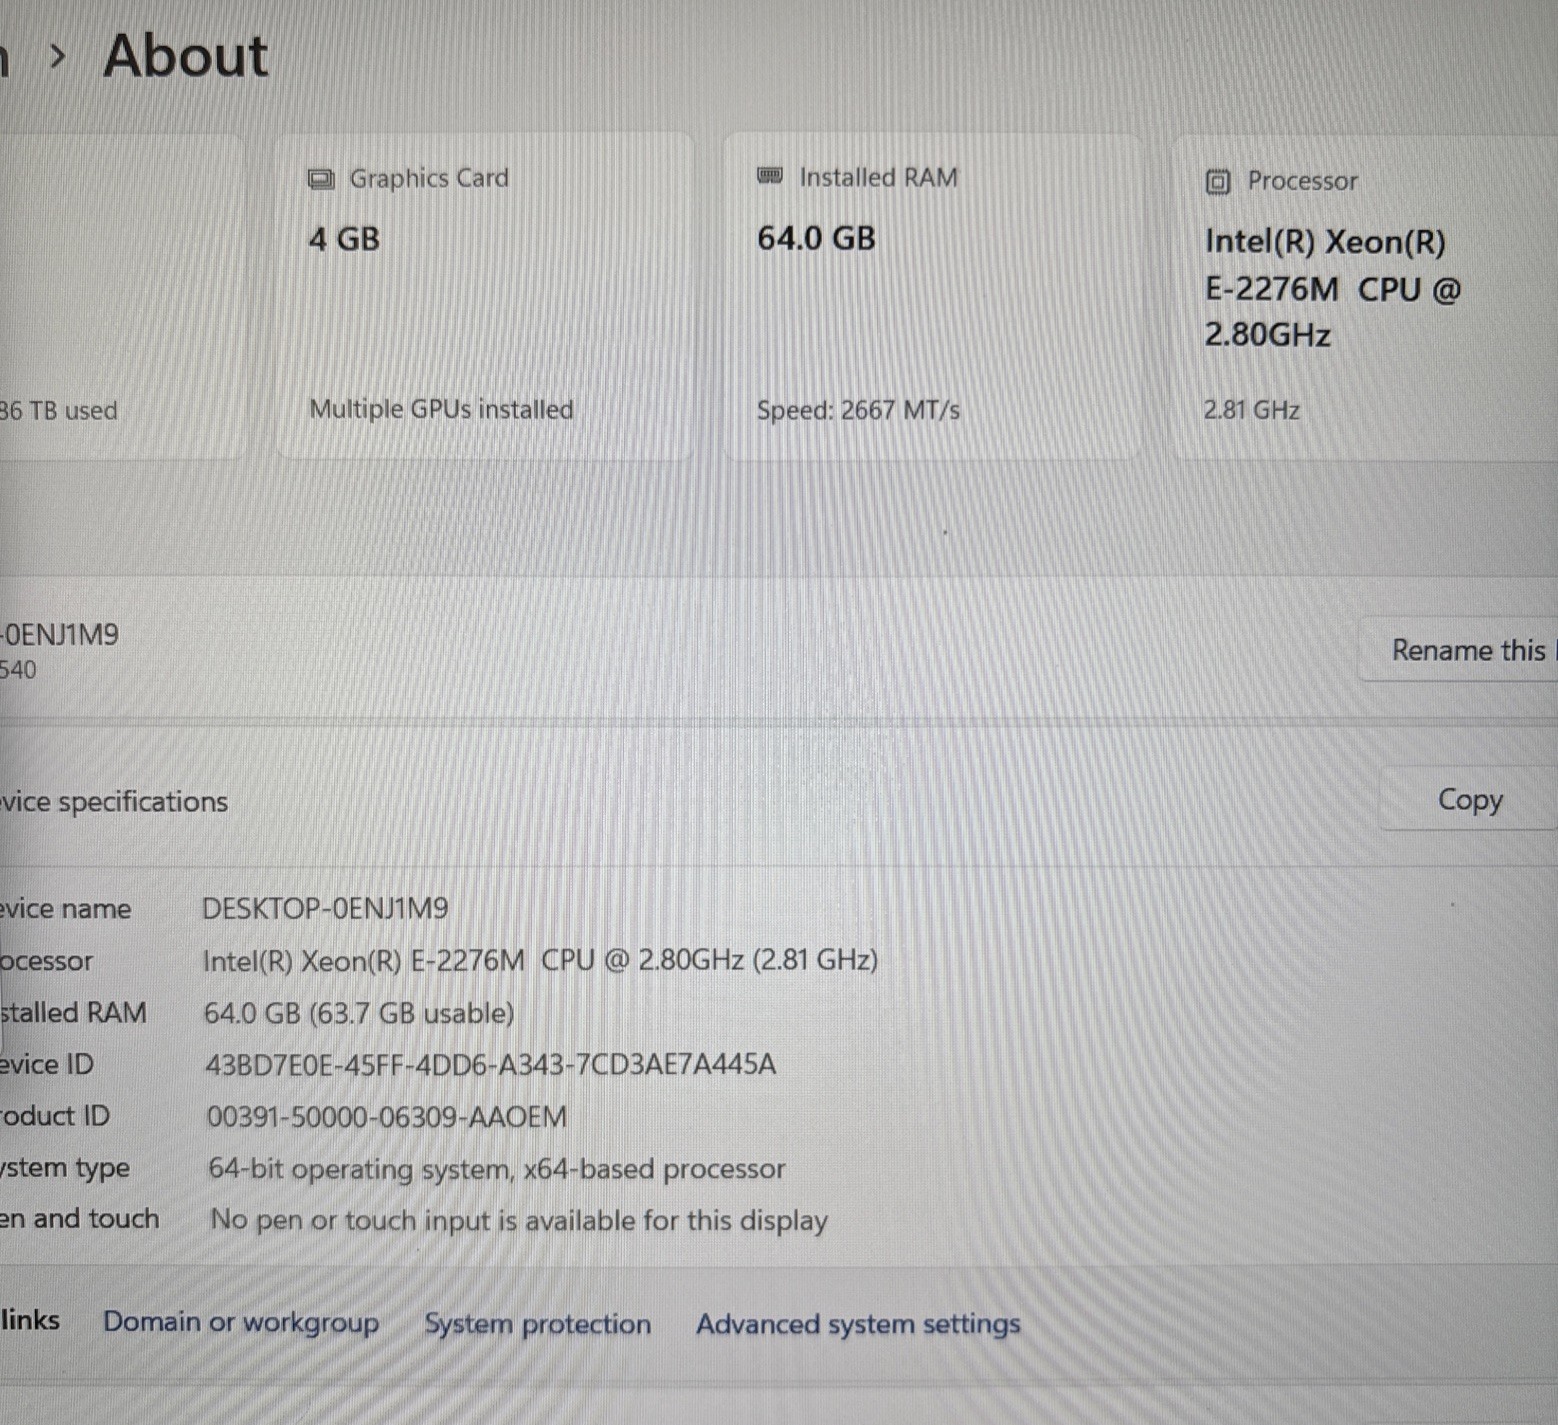This screenshot has height=1425, width=1558.
Task: Click the Product ID value 00391-50000-06309-AAOEM
Action: coord(386,1116)
